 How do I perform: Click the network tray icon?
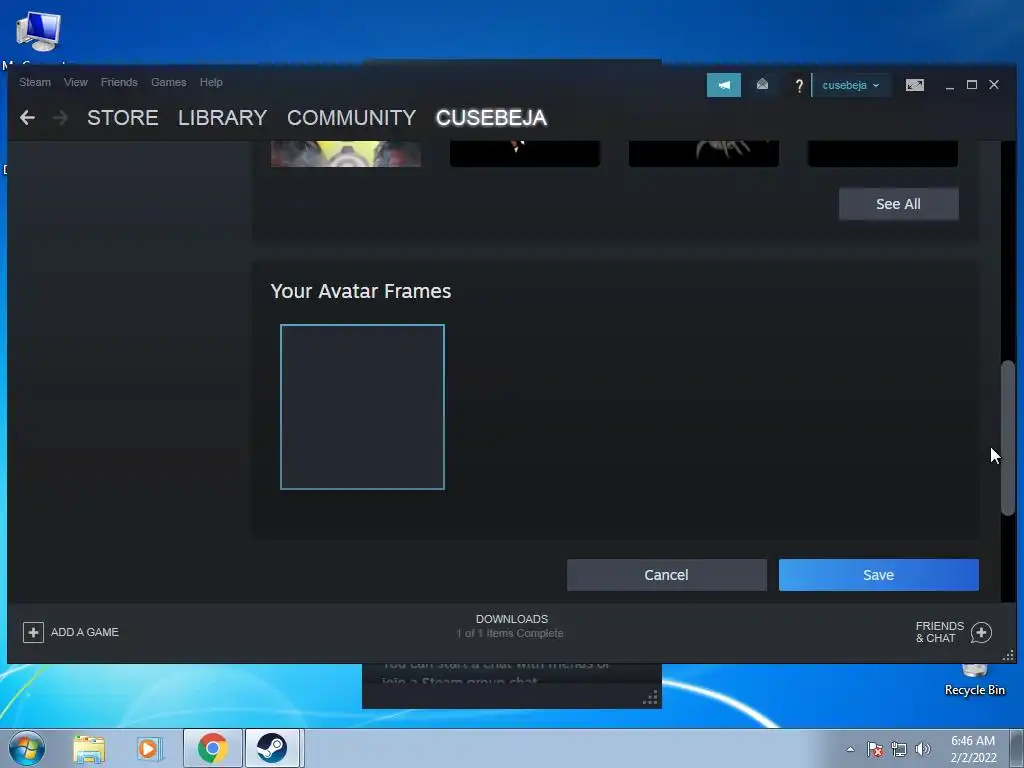(899, 749)
